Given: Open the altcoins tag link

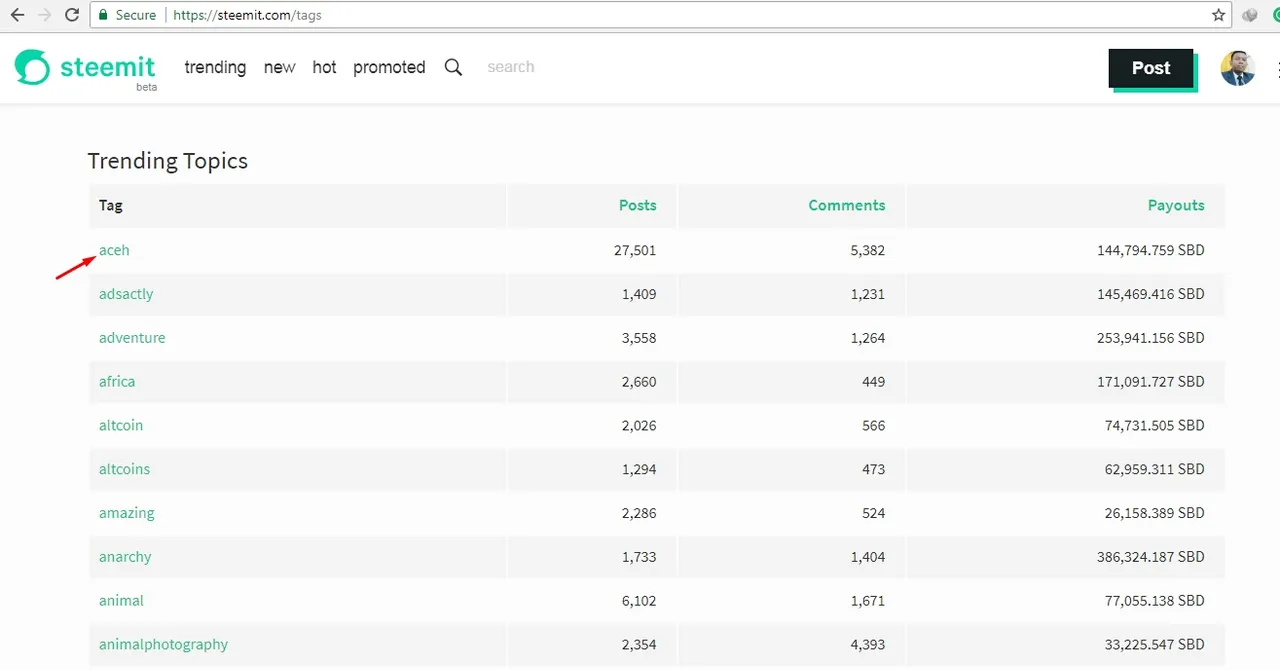Looking at the screenshot, I should click(124, 469).
